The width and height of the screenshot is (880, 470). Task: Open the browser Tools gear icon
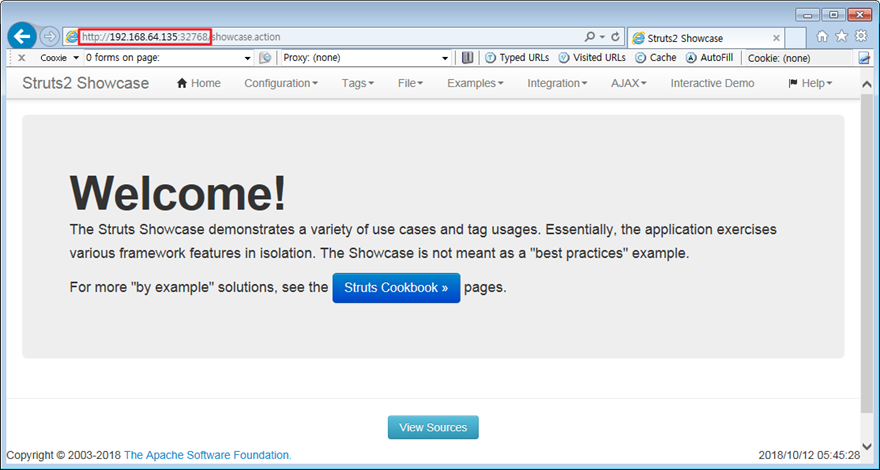tap(861, 36)
